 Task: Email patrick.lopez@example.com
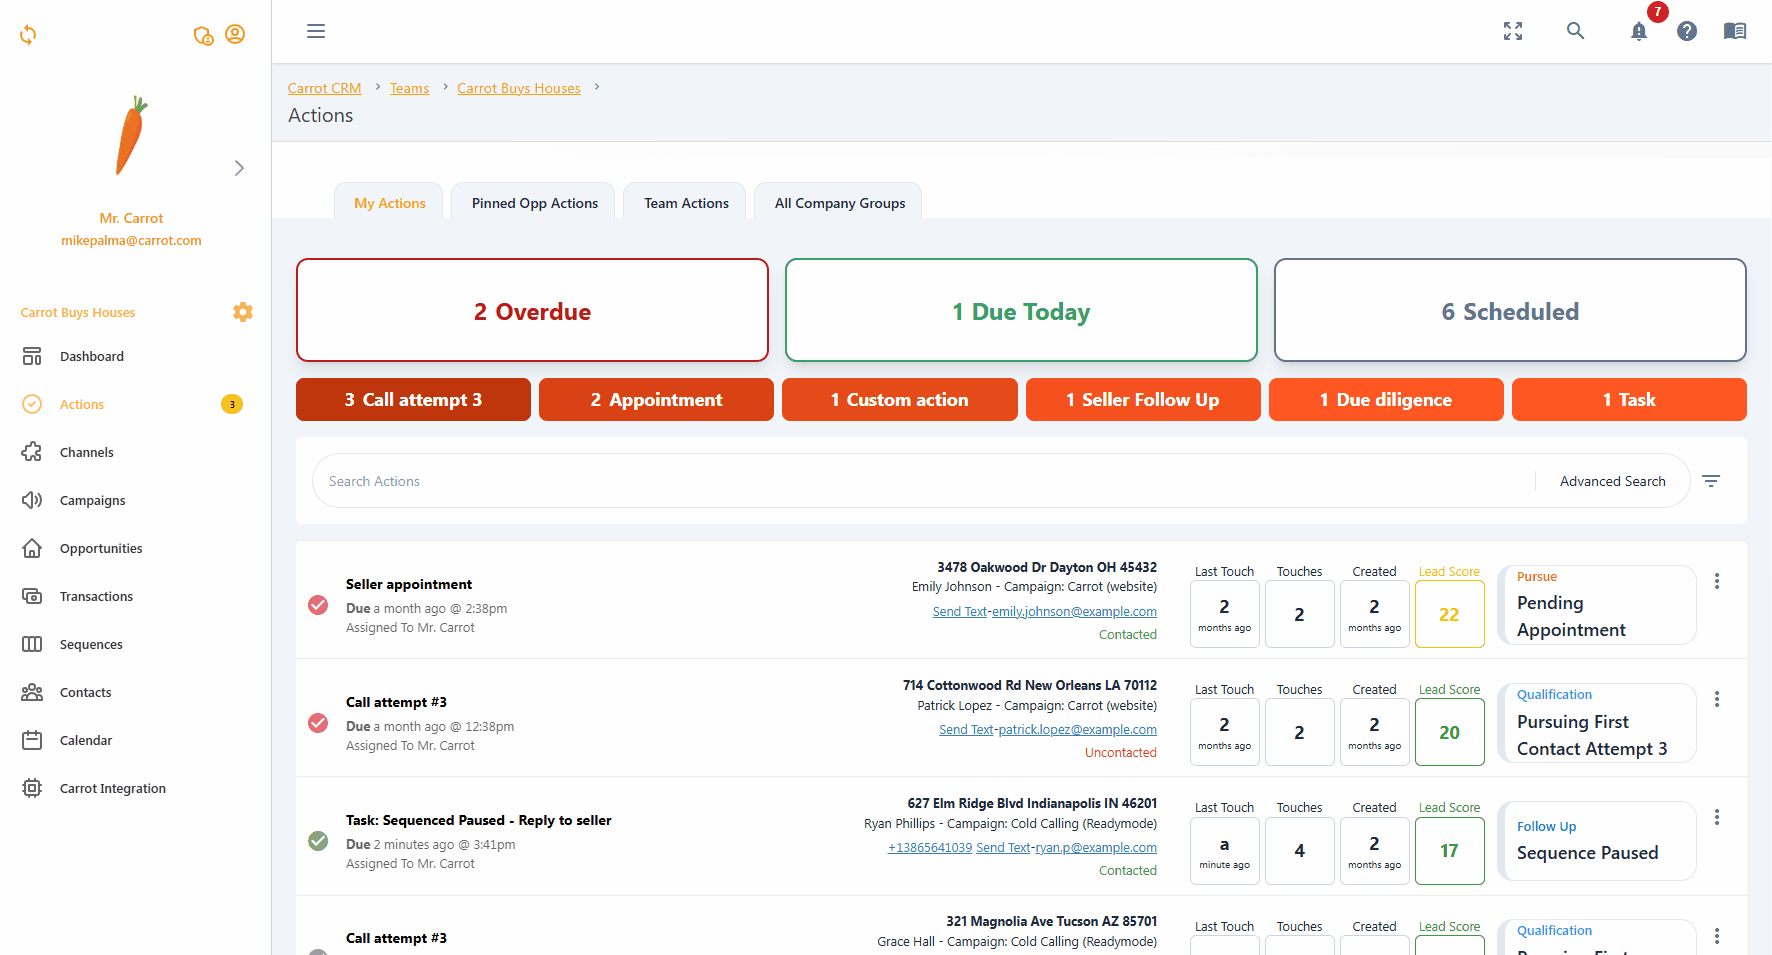point(1077,730)
